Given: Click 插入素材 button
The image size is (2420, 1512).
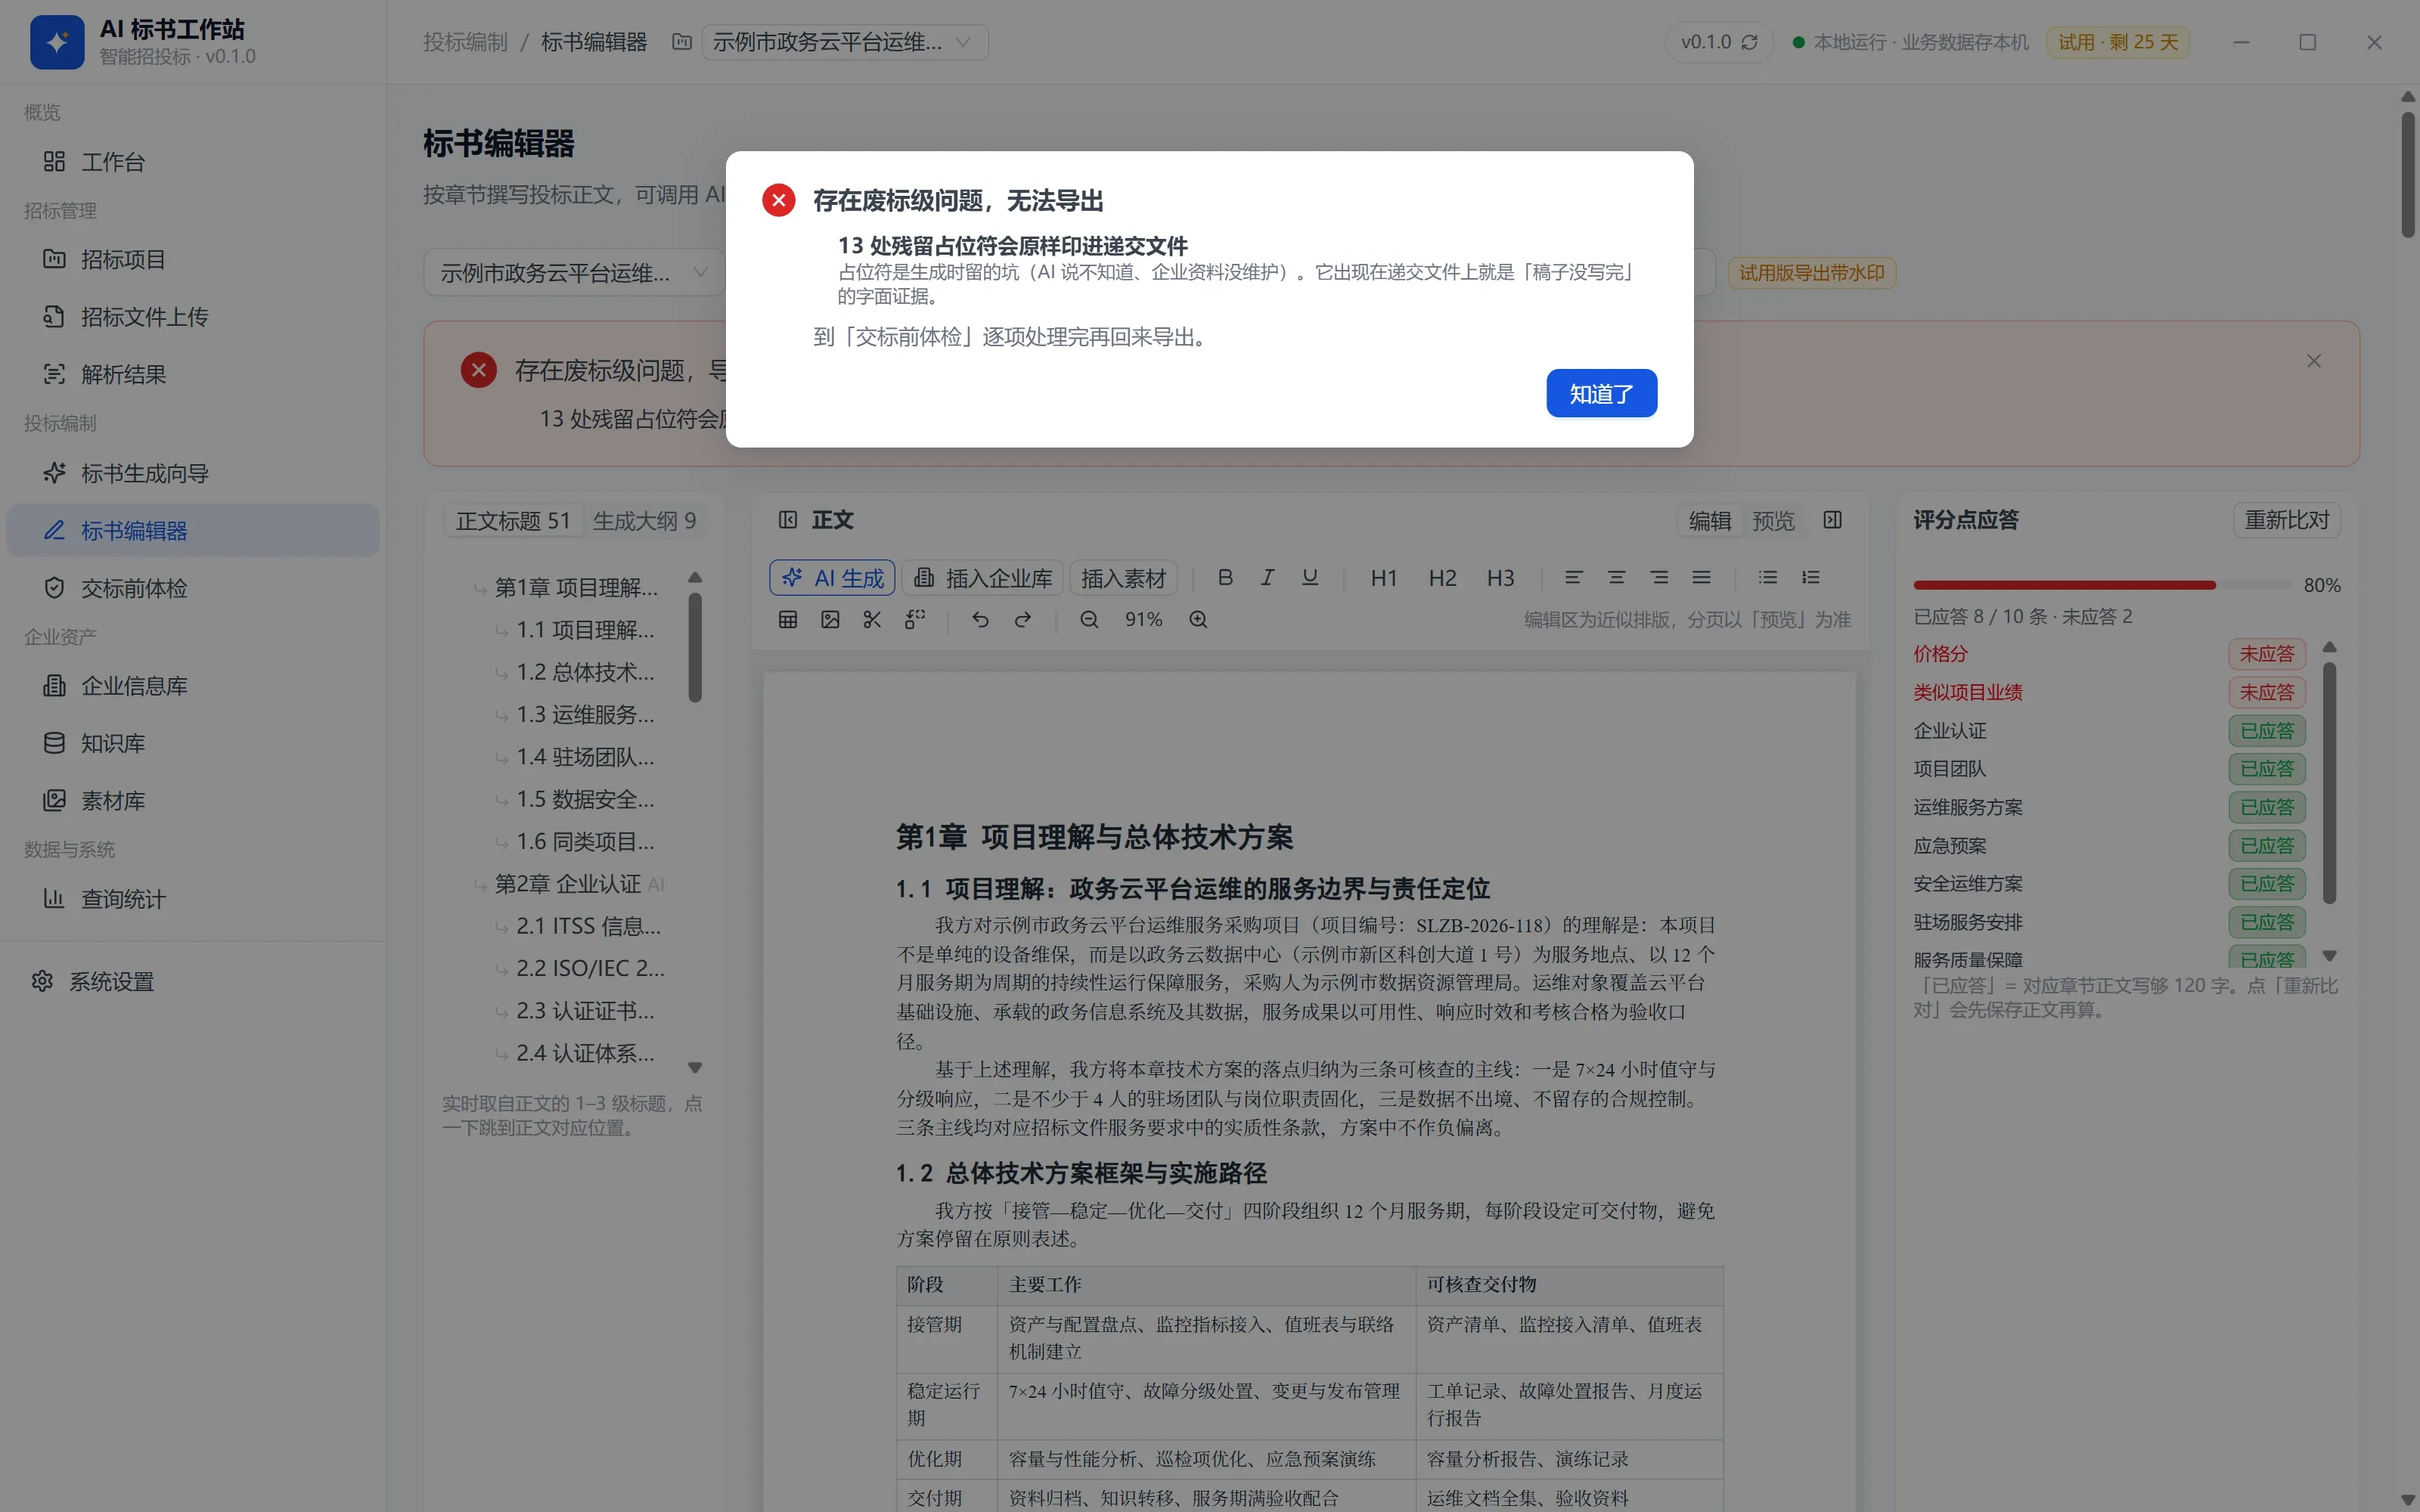Looking at the screenshot, I should [1123, 577].
